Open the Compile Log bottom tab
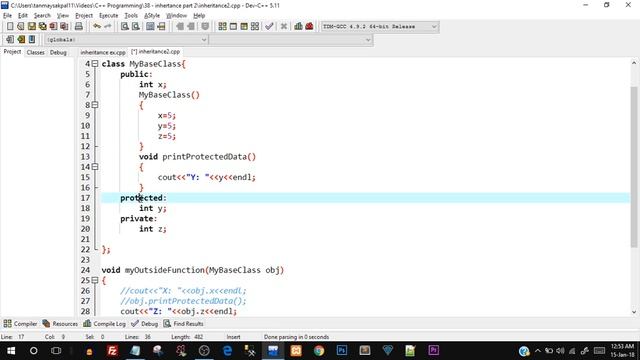 tap(104, 324)
